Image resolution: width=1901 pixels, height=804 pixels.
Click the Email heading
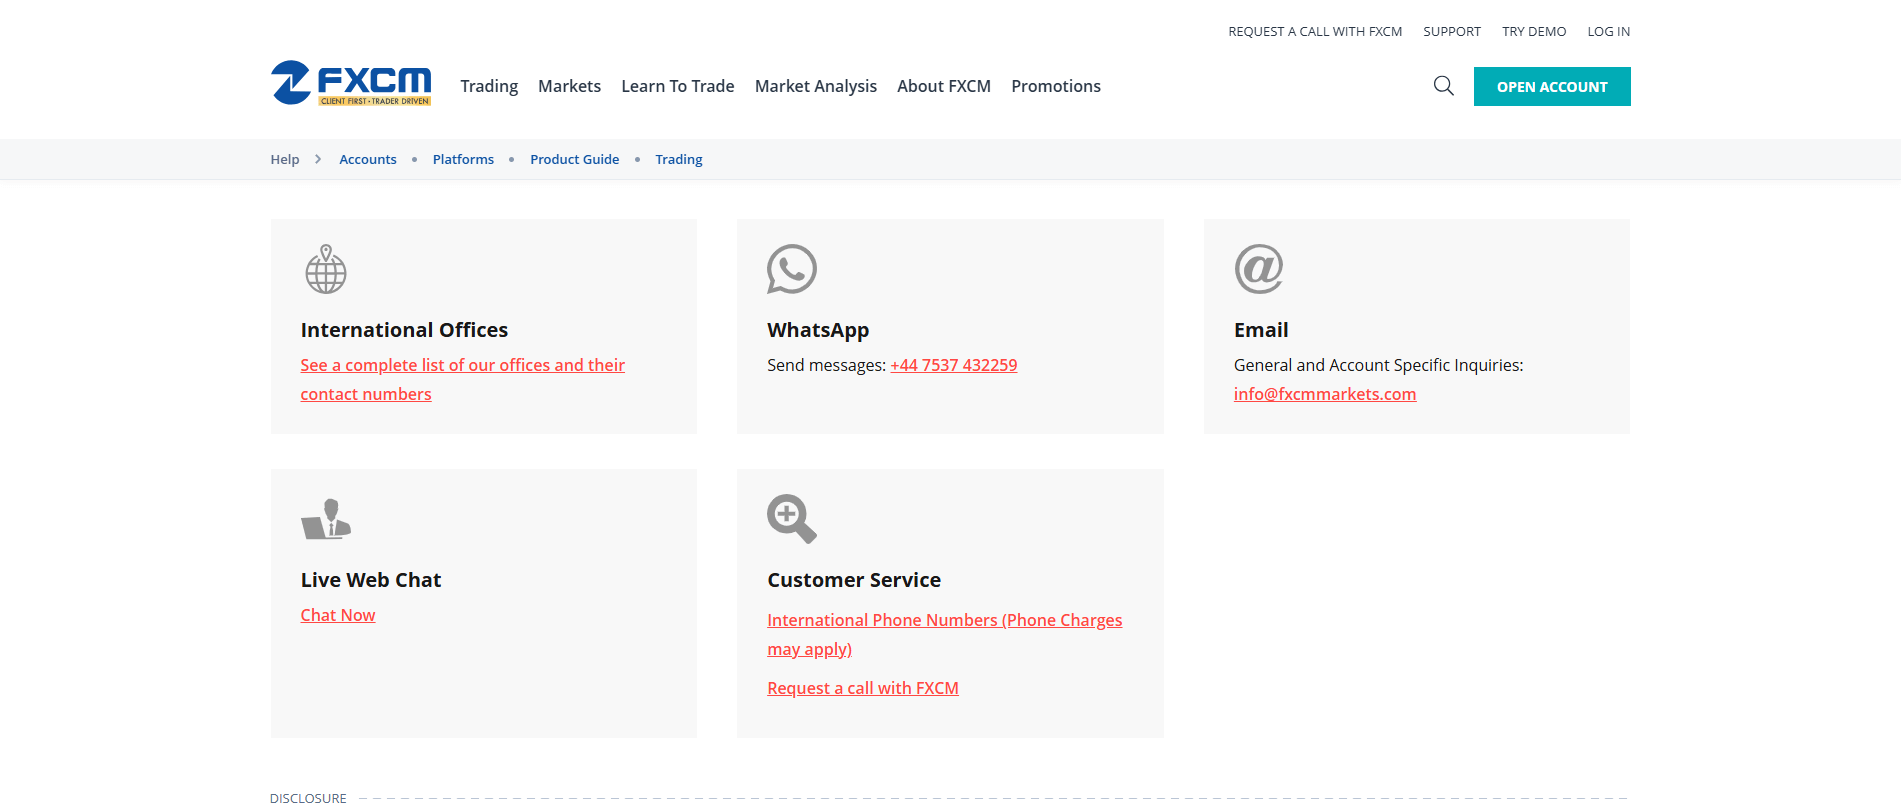tap(1261, 330)
